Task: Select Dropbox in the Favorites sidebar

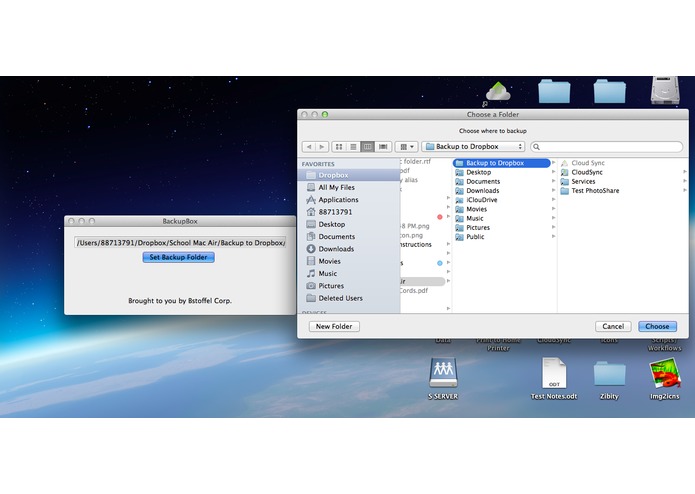Action: coord(349,175)
